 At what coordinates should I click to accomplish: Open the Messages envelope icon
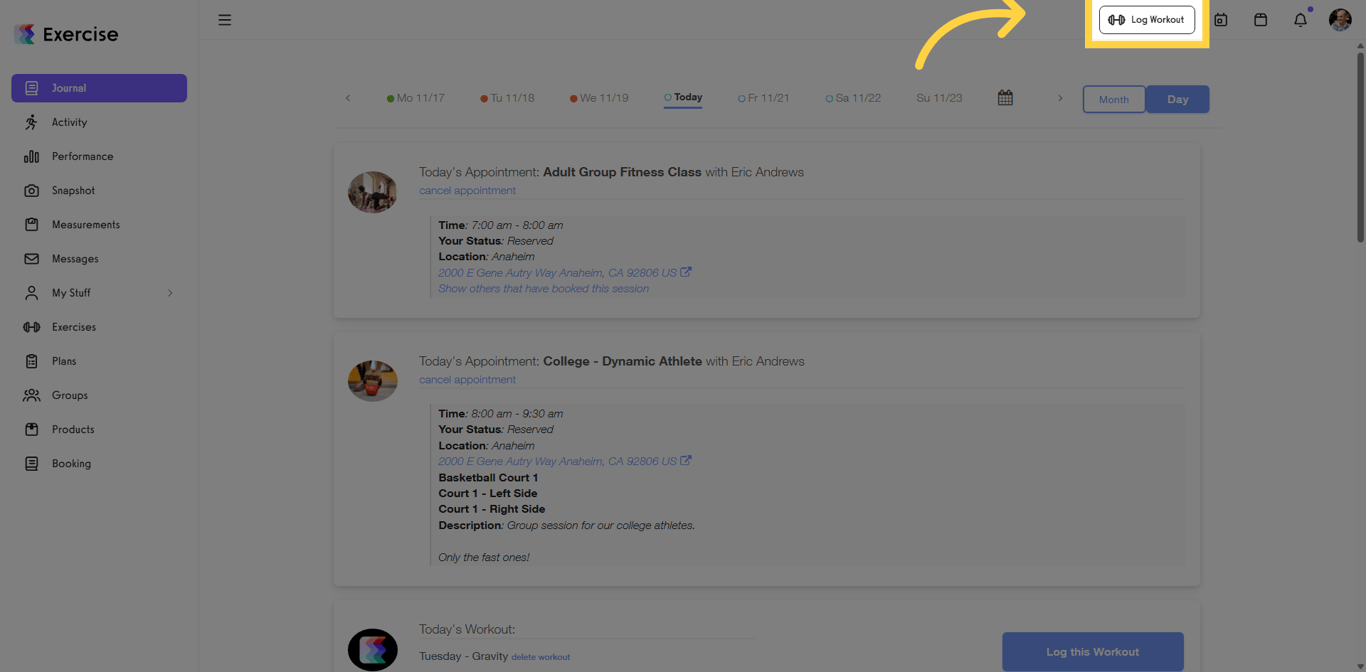(x=31, y=258)
